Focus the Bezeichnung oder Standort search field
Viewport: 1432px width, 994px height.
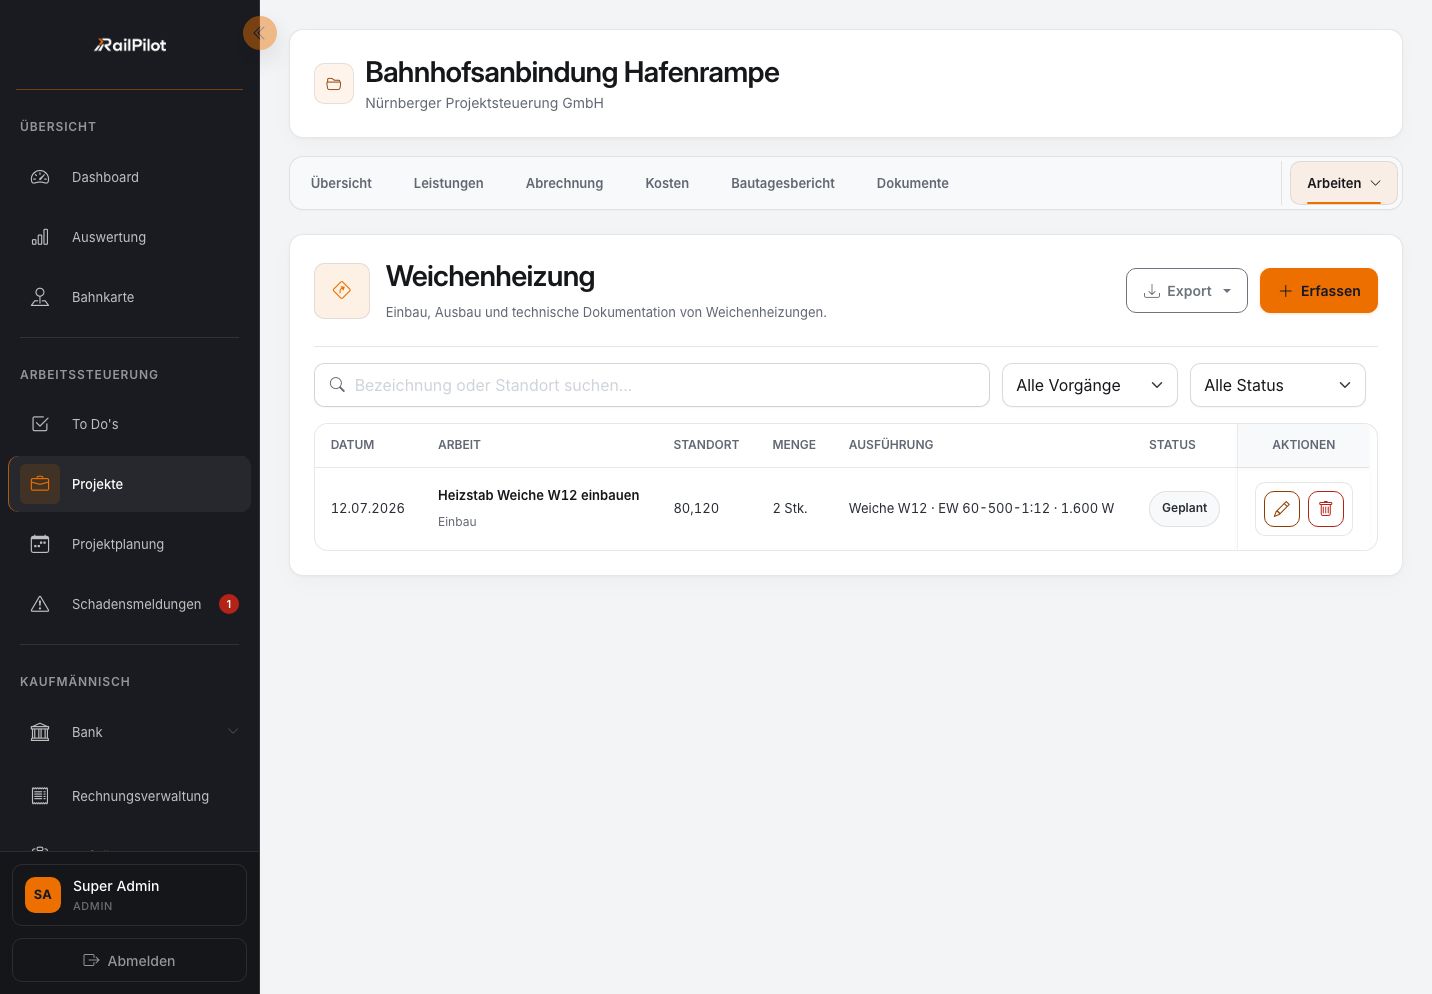(652, 385)
